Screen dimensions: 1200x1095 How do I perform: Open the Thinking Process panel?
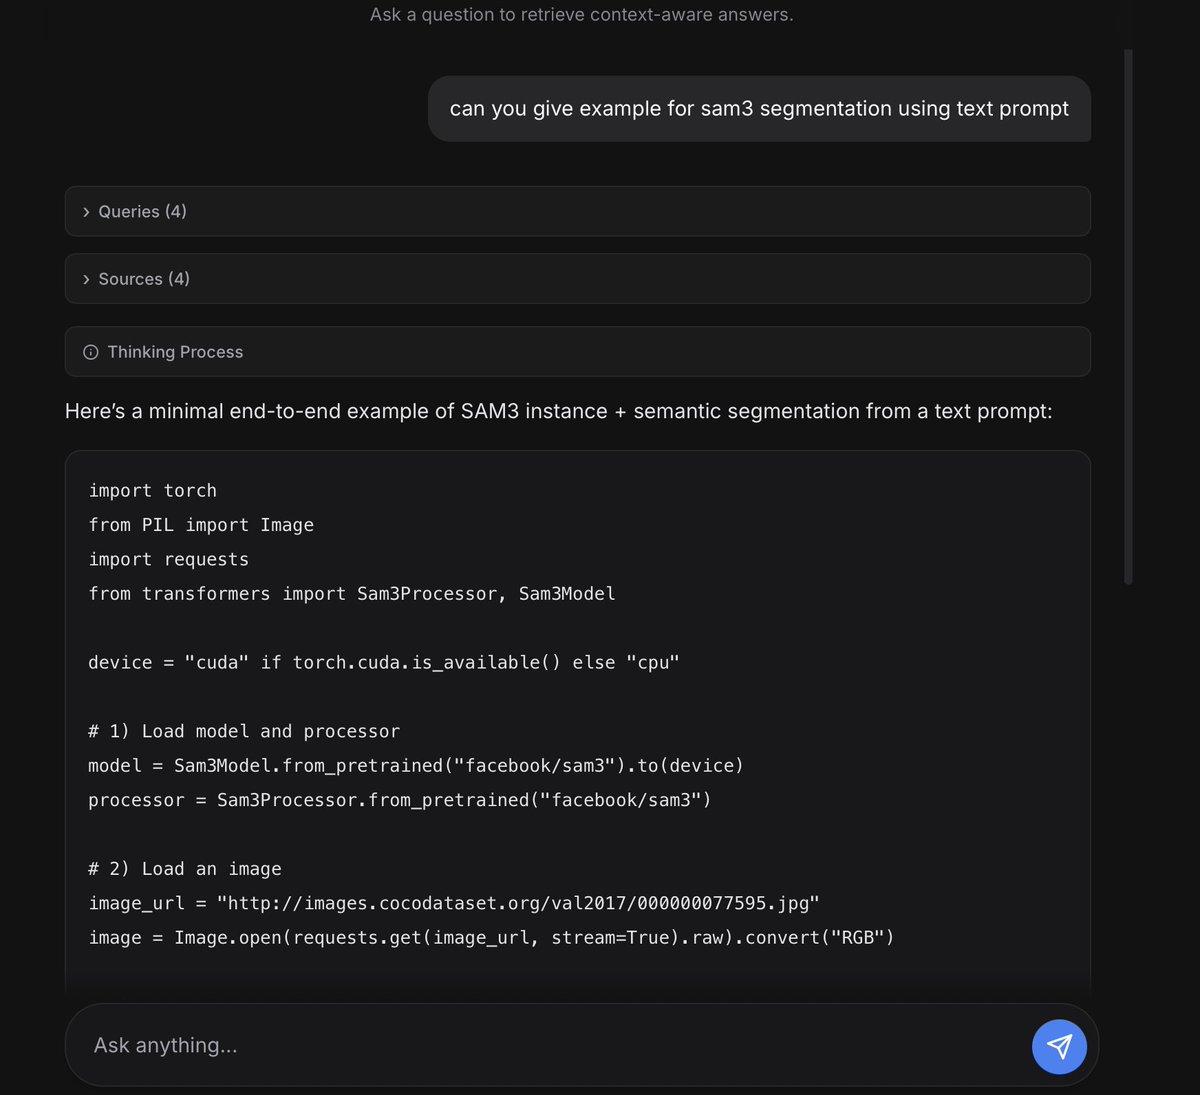(175, 351)
